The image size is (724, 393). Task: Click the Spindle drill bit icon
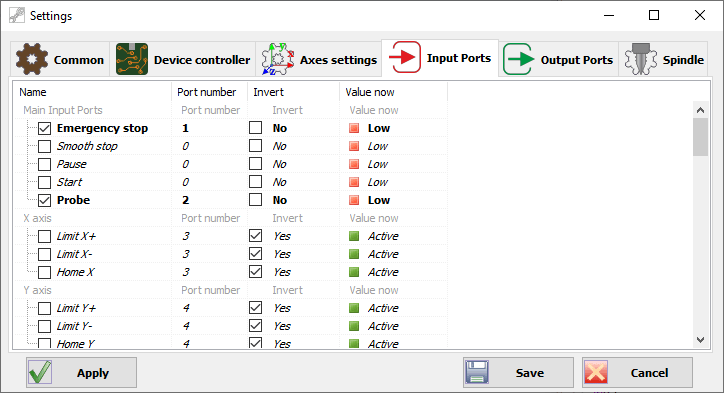[x=641, y=59]
